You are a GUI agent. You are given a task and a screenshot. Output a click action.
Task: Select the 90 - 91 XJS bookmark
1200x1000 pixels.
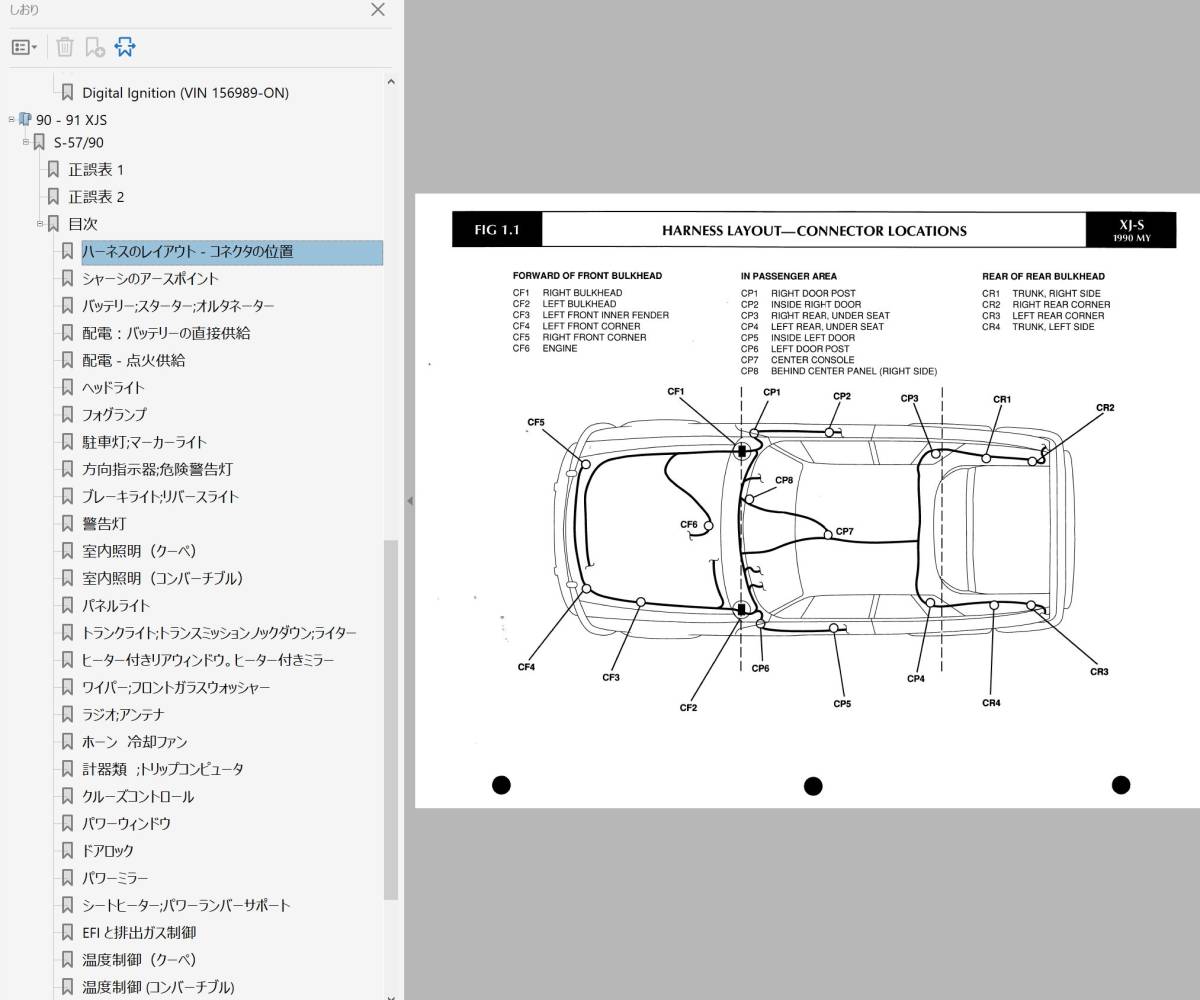pyautogui.click(x=71, y=120)
